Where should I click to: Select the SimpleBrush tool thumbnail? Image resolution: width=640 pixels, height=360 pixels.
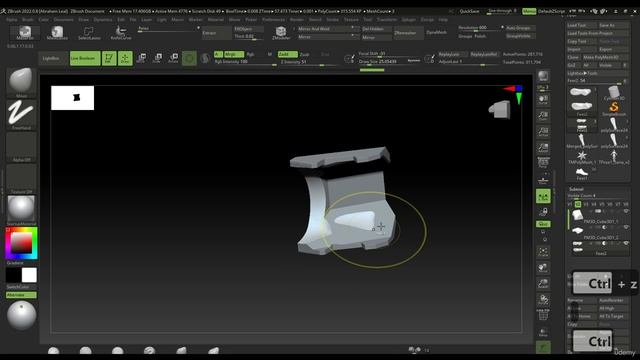pyautogui.click(x=613, y=109)
